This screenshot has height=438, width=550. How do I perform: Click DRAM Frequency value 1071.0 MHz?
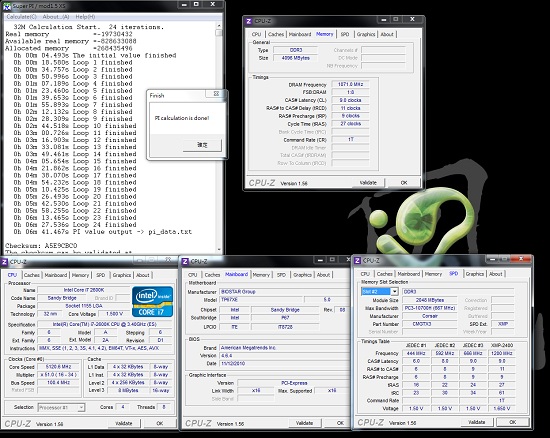[350, 84]
